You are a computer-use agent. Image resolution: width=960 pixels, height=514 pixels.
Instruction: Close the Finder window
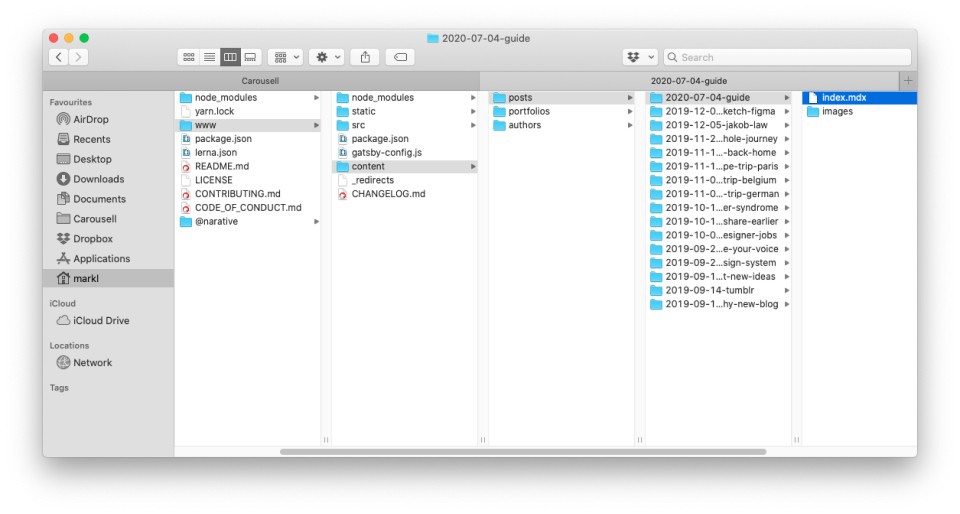pyautogui.click(x=54, y=38)
